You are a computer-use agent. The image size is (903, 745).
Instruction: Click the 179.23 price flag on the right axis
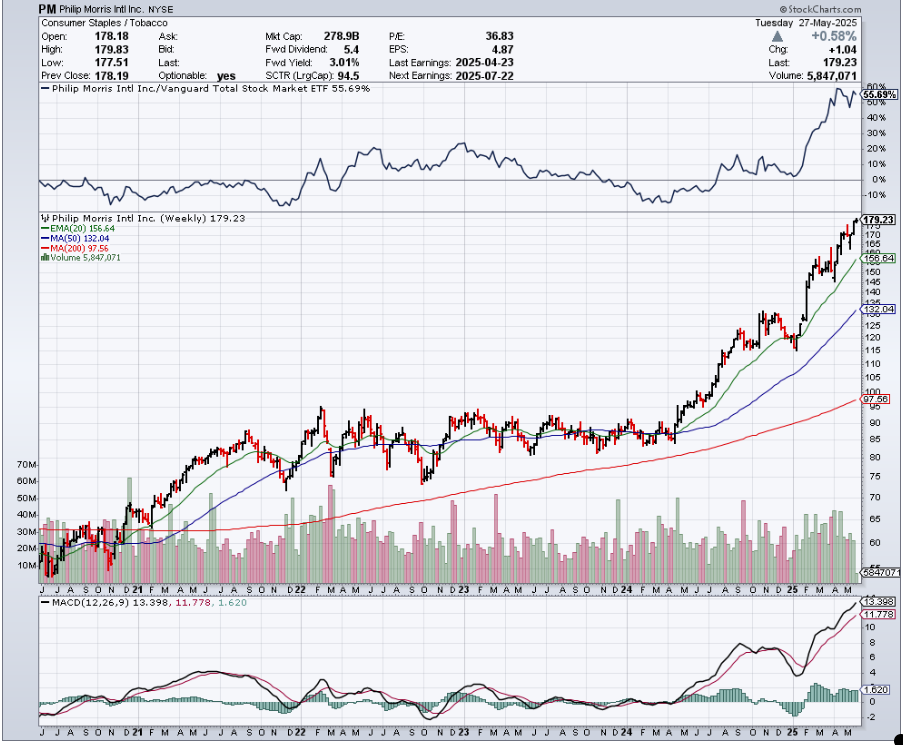879,220
